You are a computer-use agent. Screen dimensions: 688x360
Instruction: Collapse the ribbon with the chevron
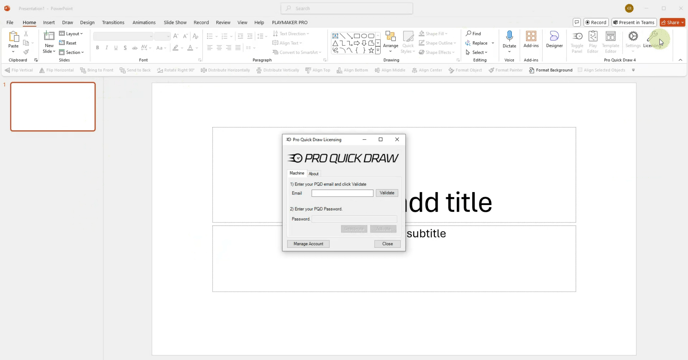(680, 60)
